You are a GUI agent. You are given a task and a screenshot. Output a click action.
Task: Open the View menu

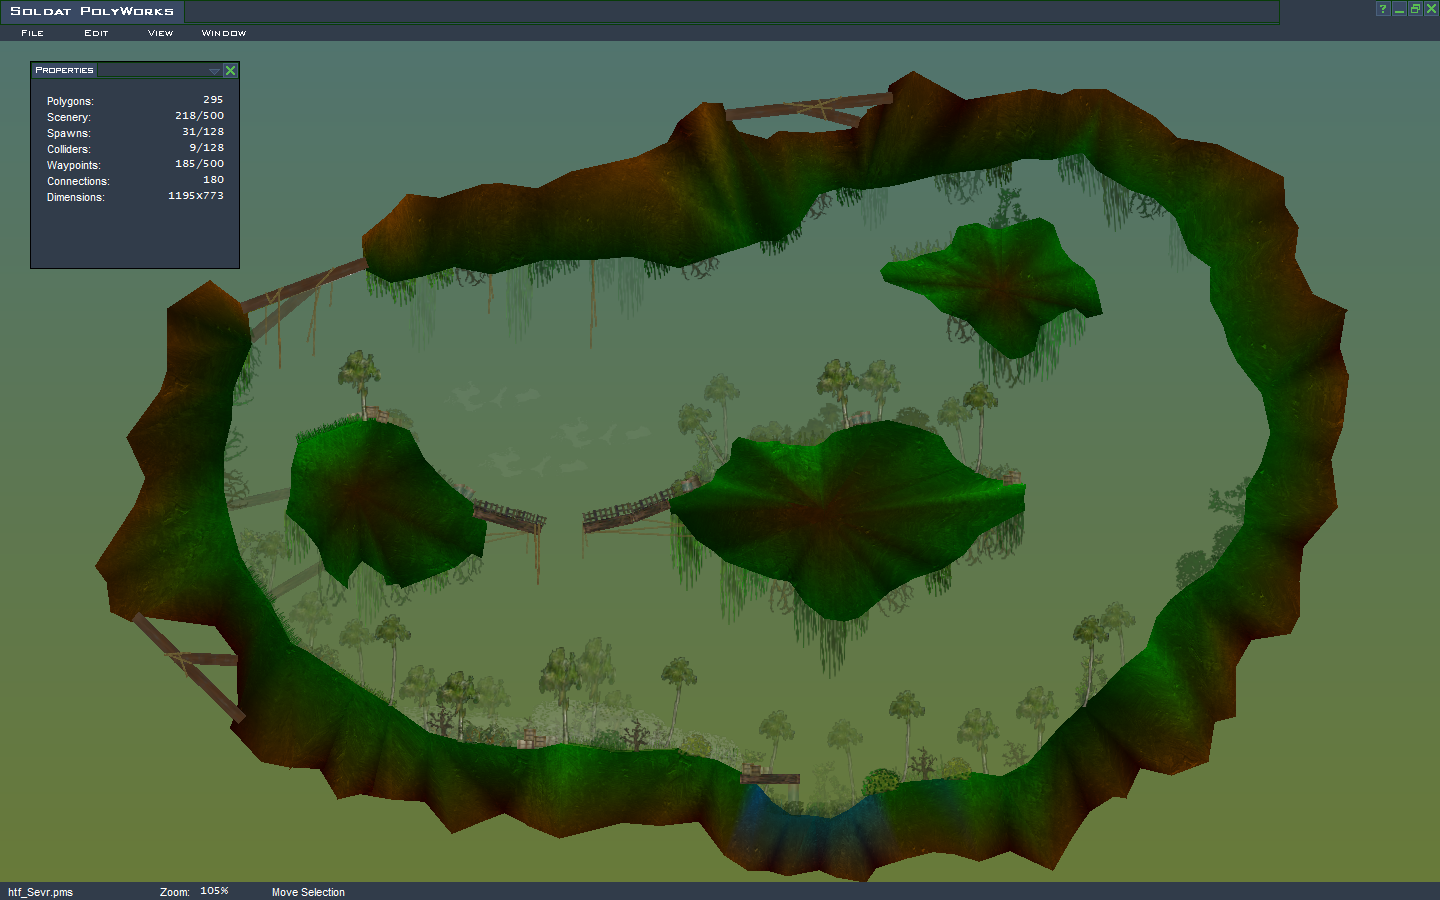pos(160,33)
